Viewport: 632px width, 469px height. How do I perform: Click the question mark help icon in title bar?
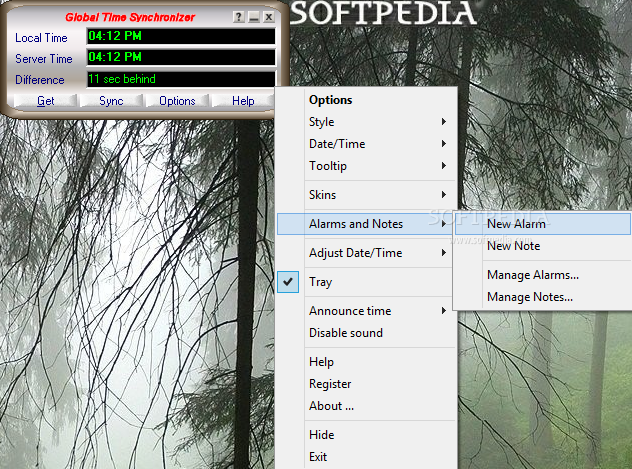coord(239,17)
